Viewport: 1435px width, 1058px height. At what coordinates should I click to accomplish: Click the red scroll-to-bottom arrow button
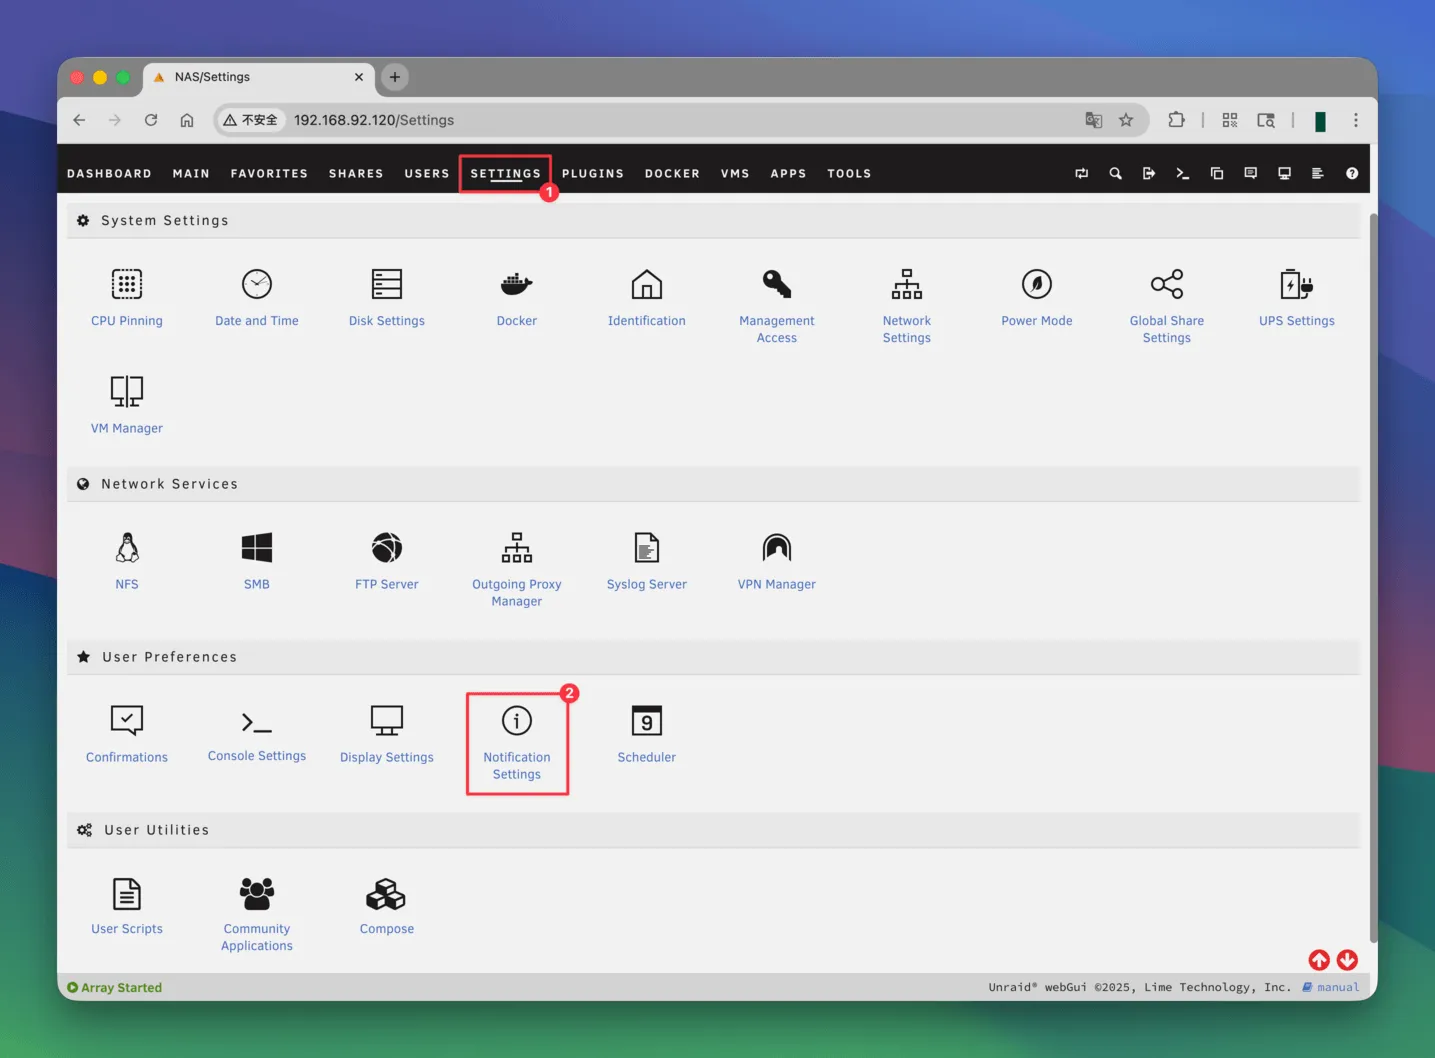pos(1347,960)
